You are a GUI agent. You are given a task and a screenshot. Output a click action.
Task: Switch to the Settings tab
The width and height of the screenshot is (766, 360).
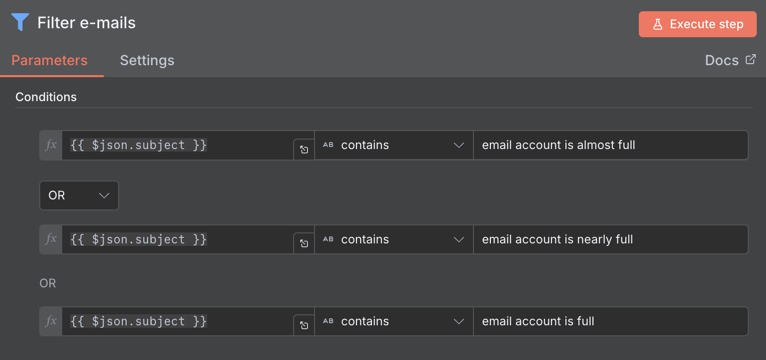[x=147, y=61]
